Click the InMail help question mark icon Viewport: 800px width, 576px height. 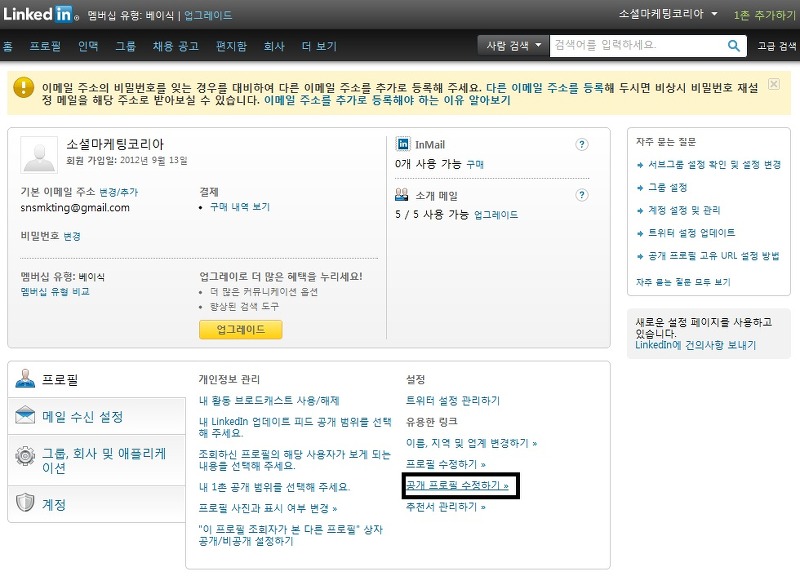tap(582, 144)
